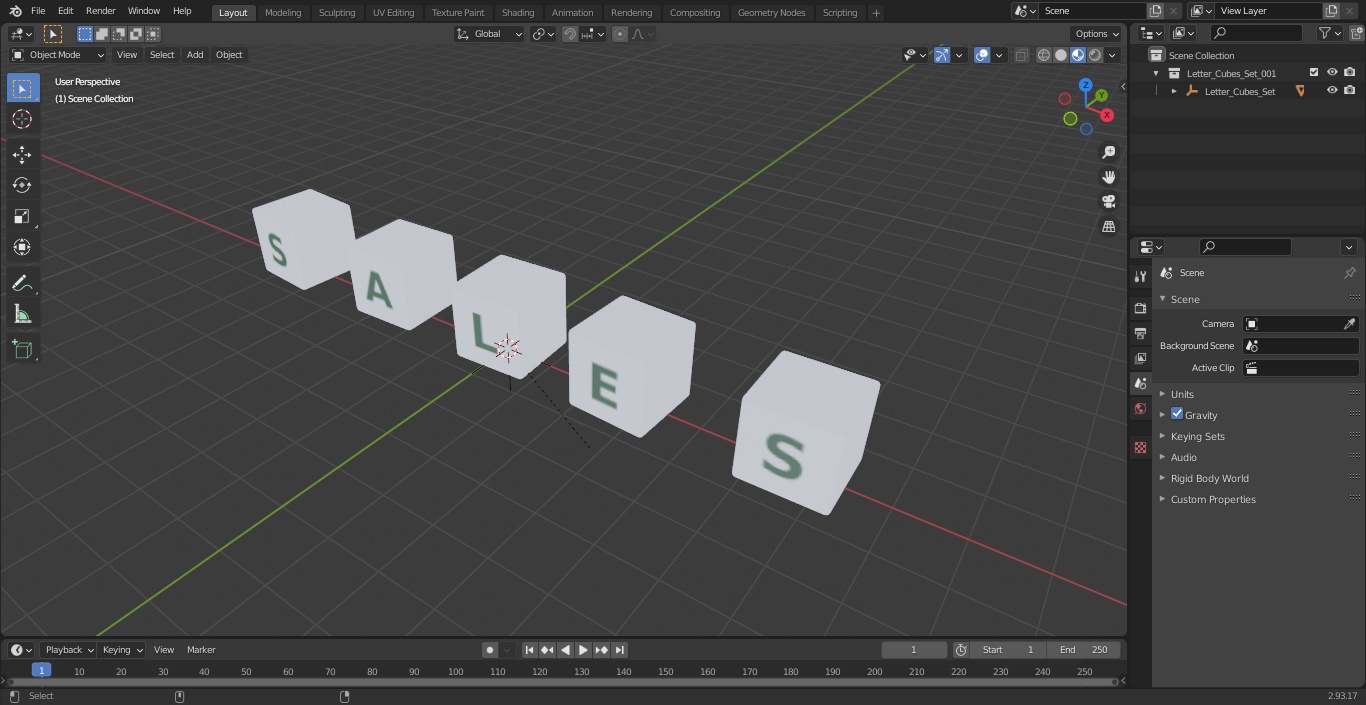Open the Texture properties tab
Image resolution: width=1366 pixels, height=705 pixels.
pos(1140,447)
